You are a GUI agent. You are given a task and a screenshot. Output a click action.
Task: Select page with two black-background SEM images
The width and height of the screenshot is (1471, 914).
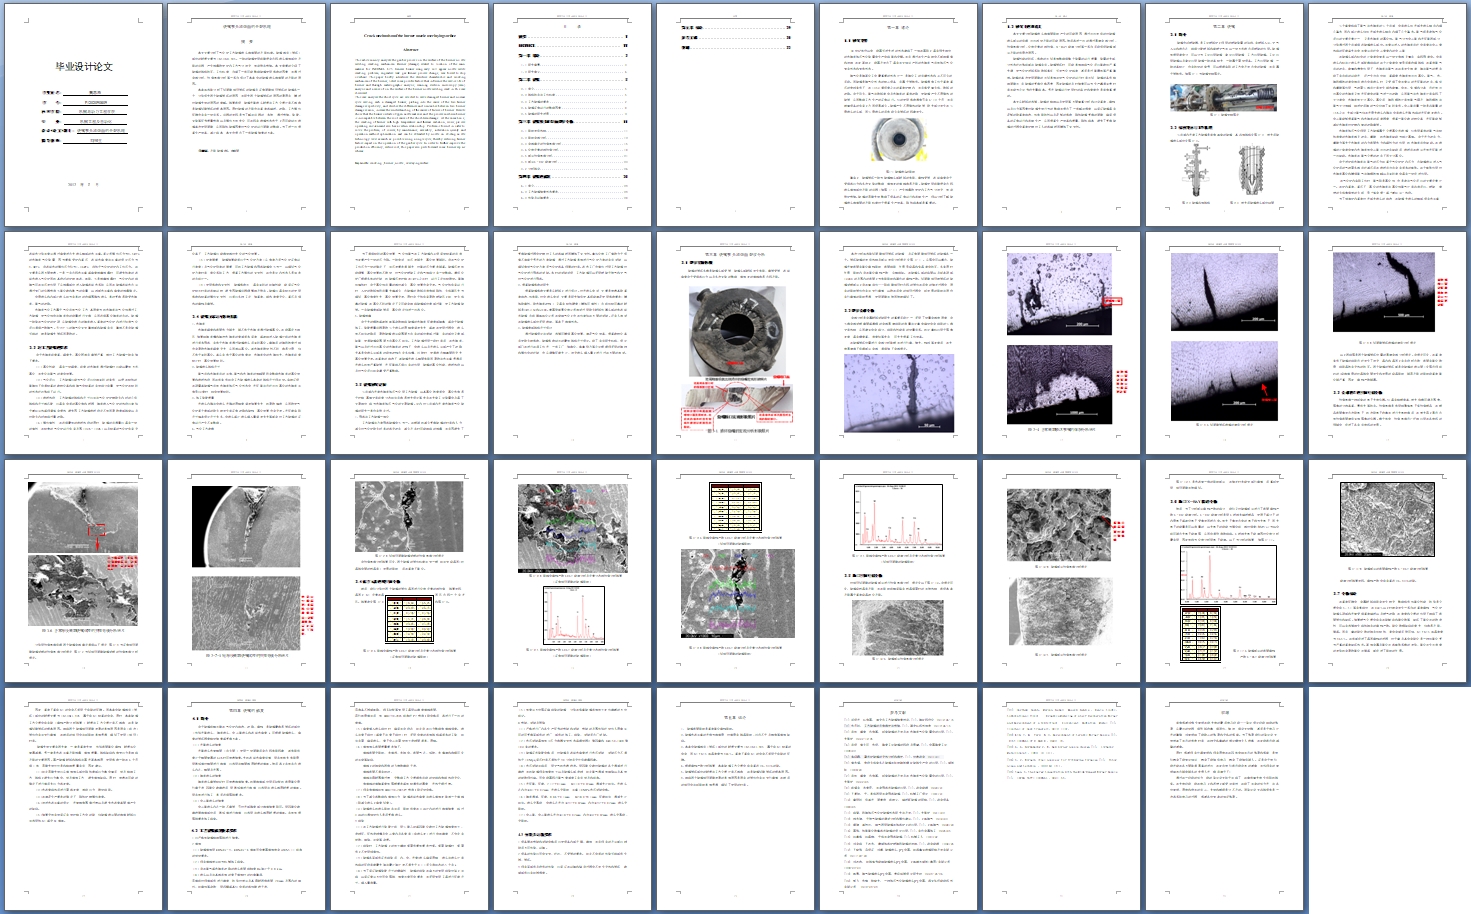246,570
